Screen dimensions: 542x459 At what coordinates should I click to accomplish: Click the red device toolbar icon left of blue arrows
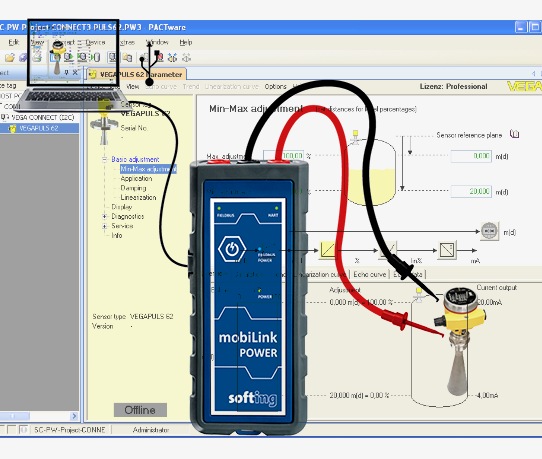click(159, 57)
